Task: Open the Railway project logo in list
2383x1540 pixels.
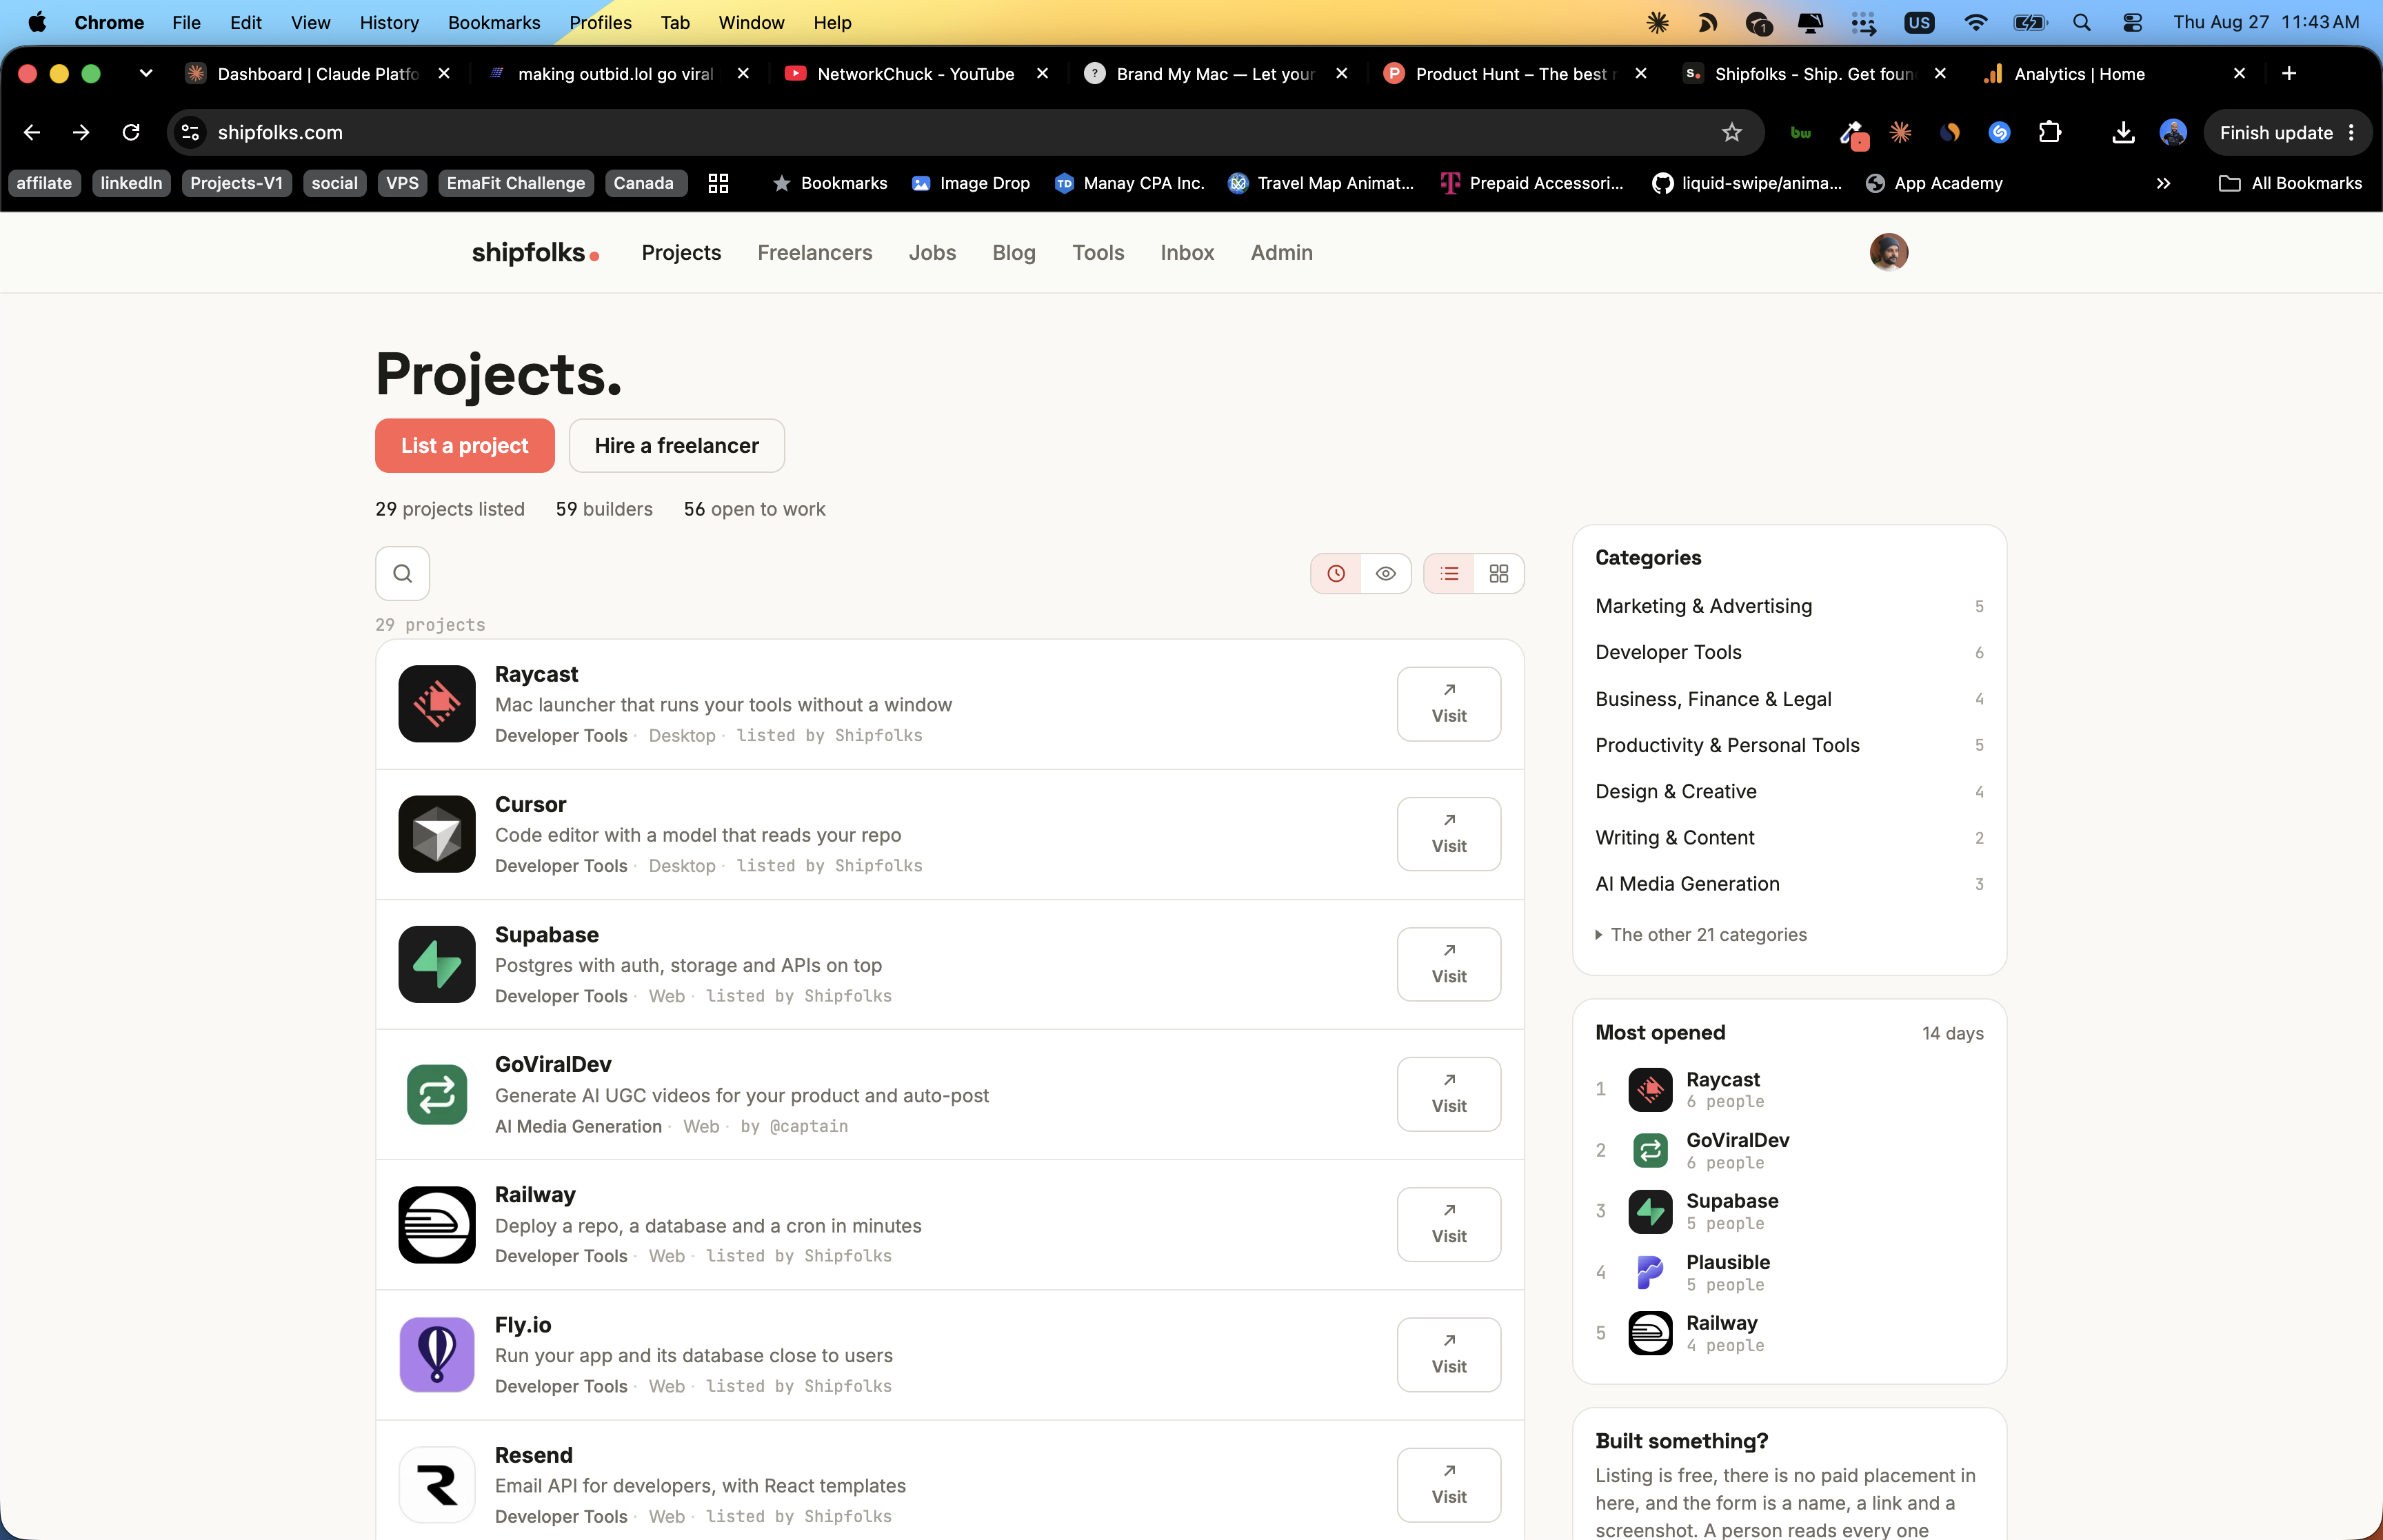Action: [x=437, y=1224]
